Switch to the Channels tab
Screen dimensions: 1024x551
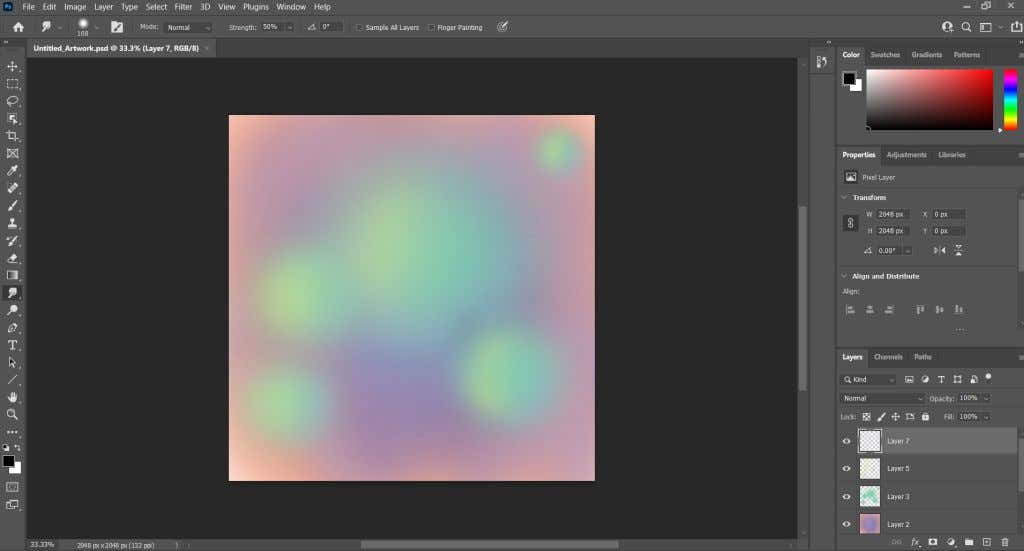point(888,357)
